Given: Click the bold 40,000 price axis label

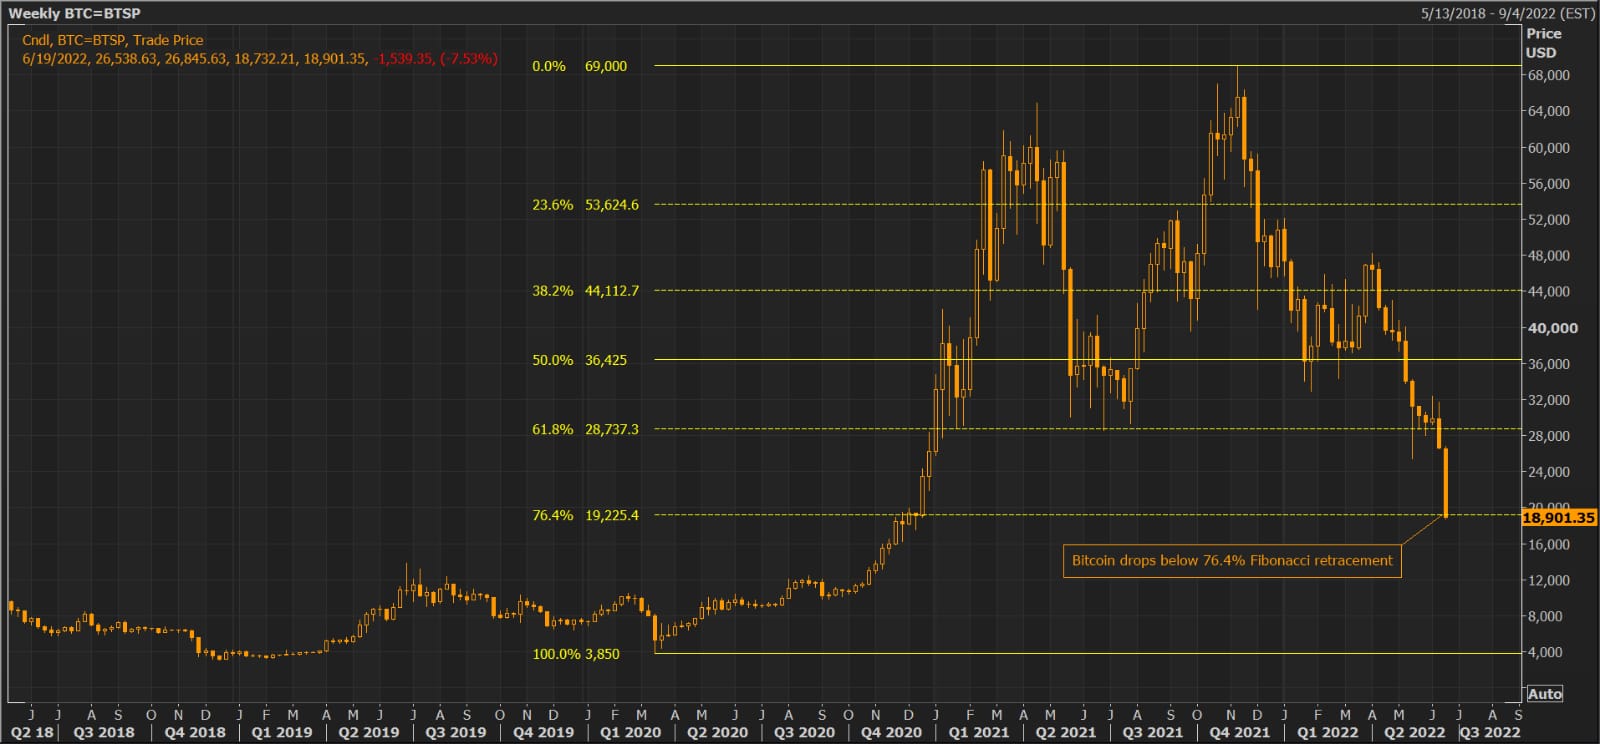Looking at the screenshot, I should pyautogui.click(x=1552, y=328).
